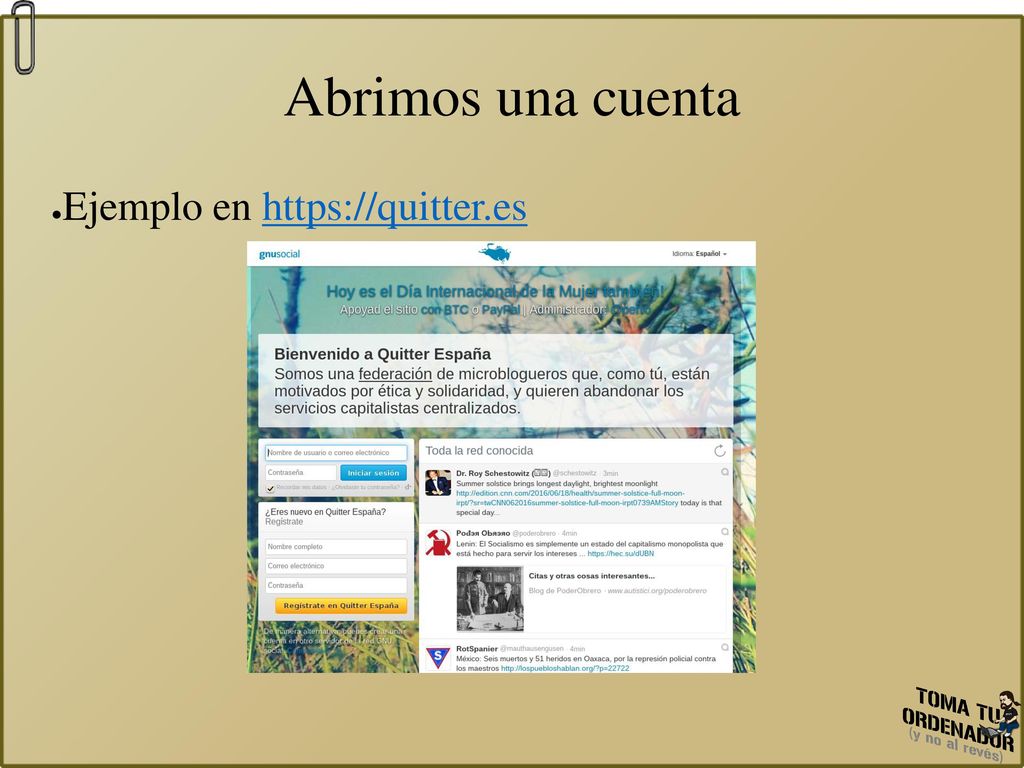Click '¿Eres nuevo en Quitter España?' text
Viewport: 1024px width, 768px height.
pyautogui.click(x=325, y=512)
